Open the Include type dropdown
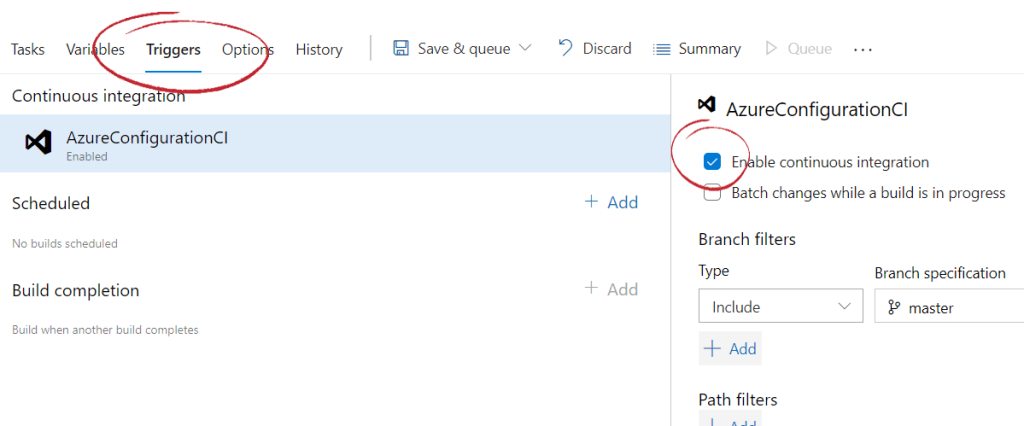 780,307
